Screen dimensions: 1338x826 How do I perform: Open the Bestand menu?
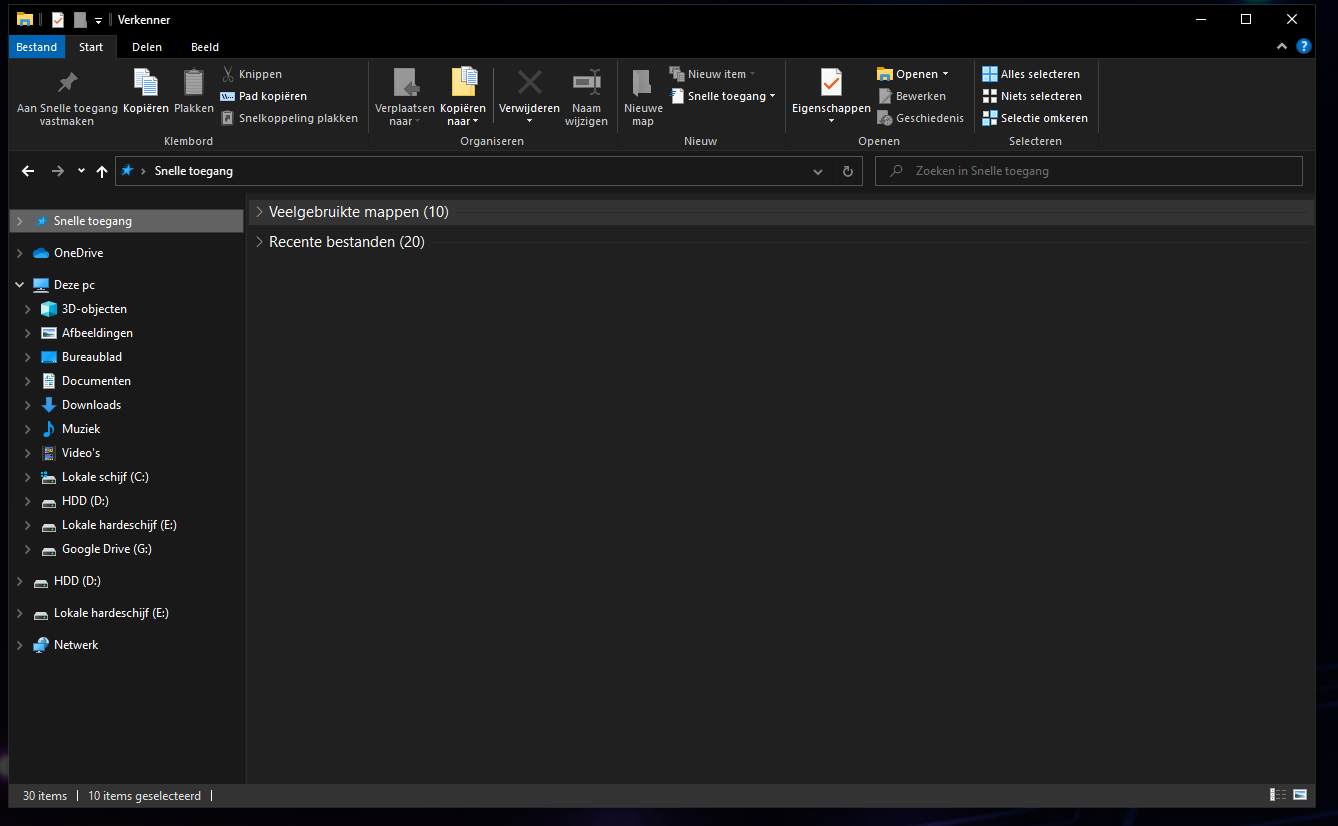click(37, 47)
